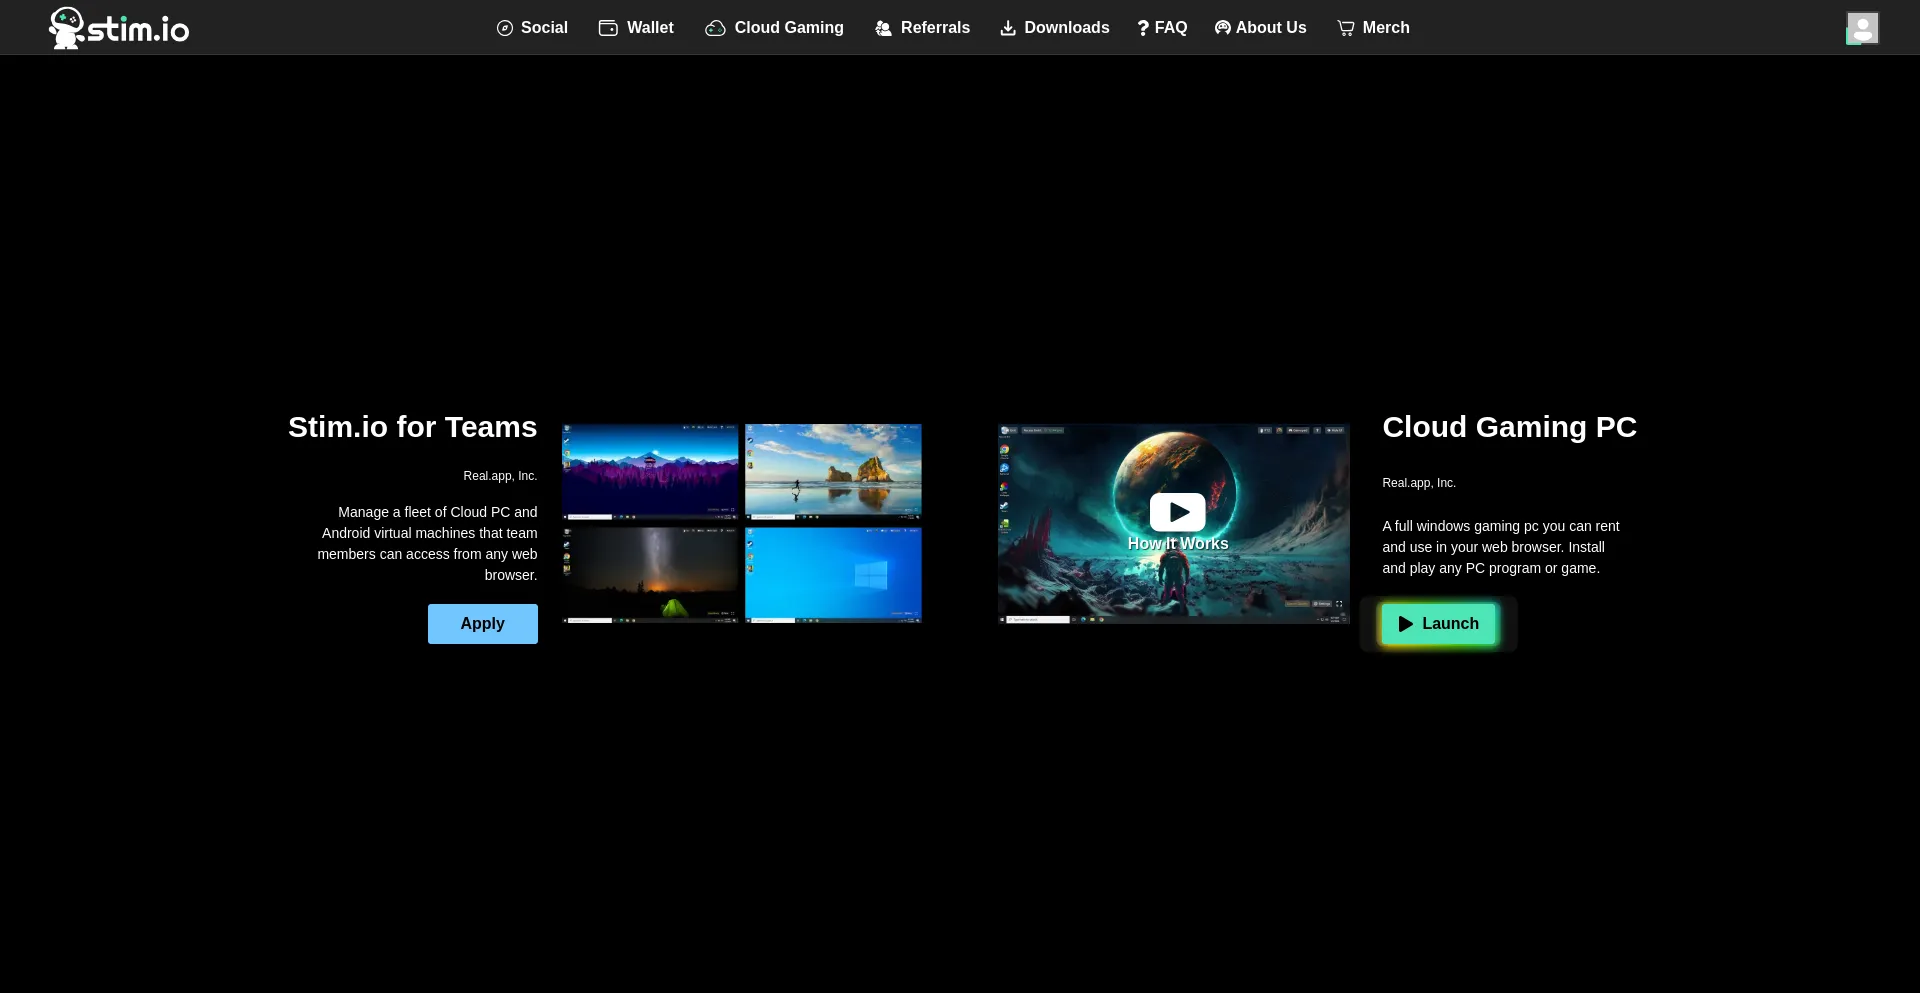
Task: Open Referrals using its people icon
Action: [883, 28]
